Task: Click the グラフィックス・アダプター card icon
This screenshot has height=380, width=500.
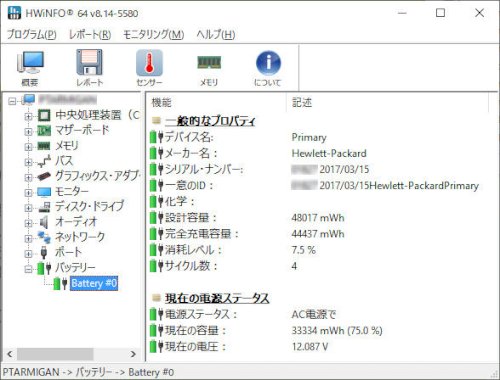Action: point(44,176)
